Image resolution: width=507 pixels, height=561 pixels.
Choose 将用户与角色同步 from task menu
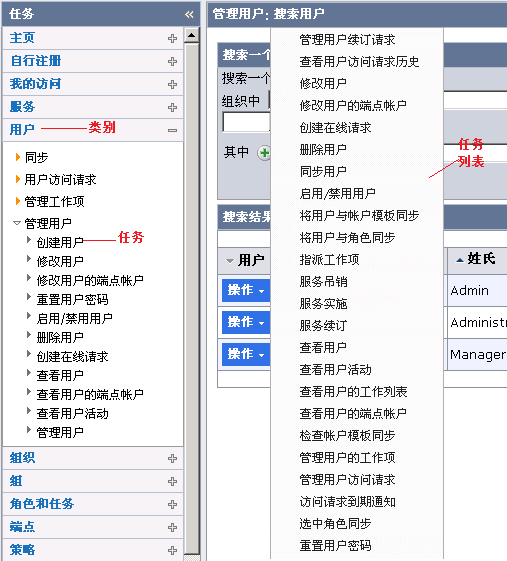[x=347, y=237]
